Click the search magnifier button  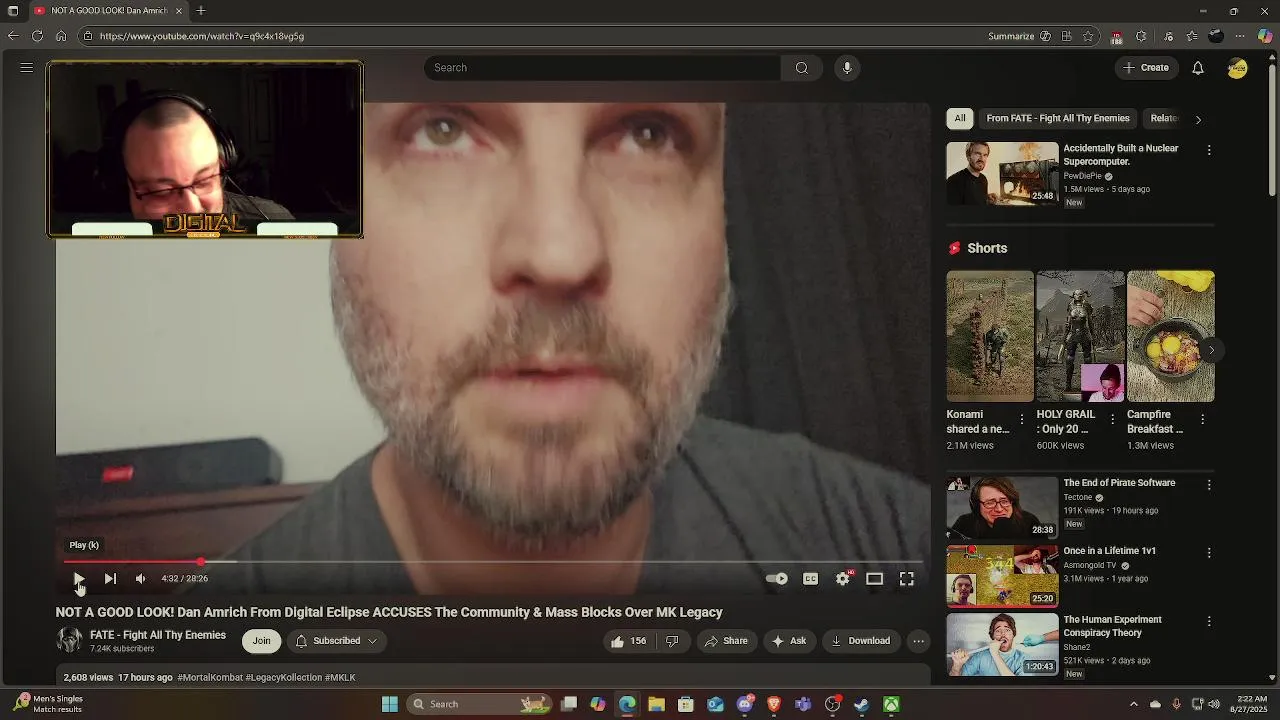coord(801,68)
